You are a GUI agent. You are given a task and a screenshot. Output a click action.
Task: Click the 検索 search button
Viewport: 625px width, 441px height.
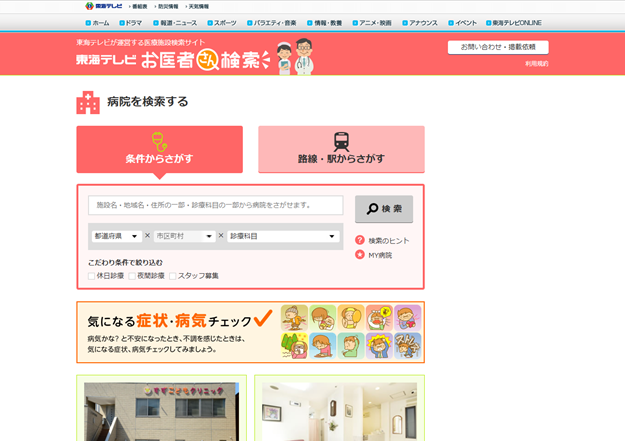coord(384,209)
